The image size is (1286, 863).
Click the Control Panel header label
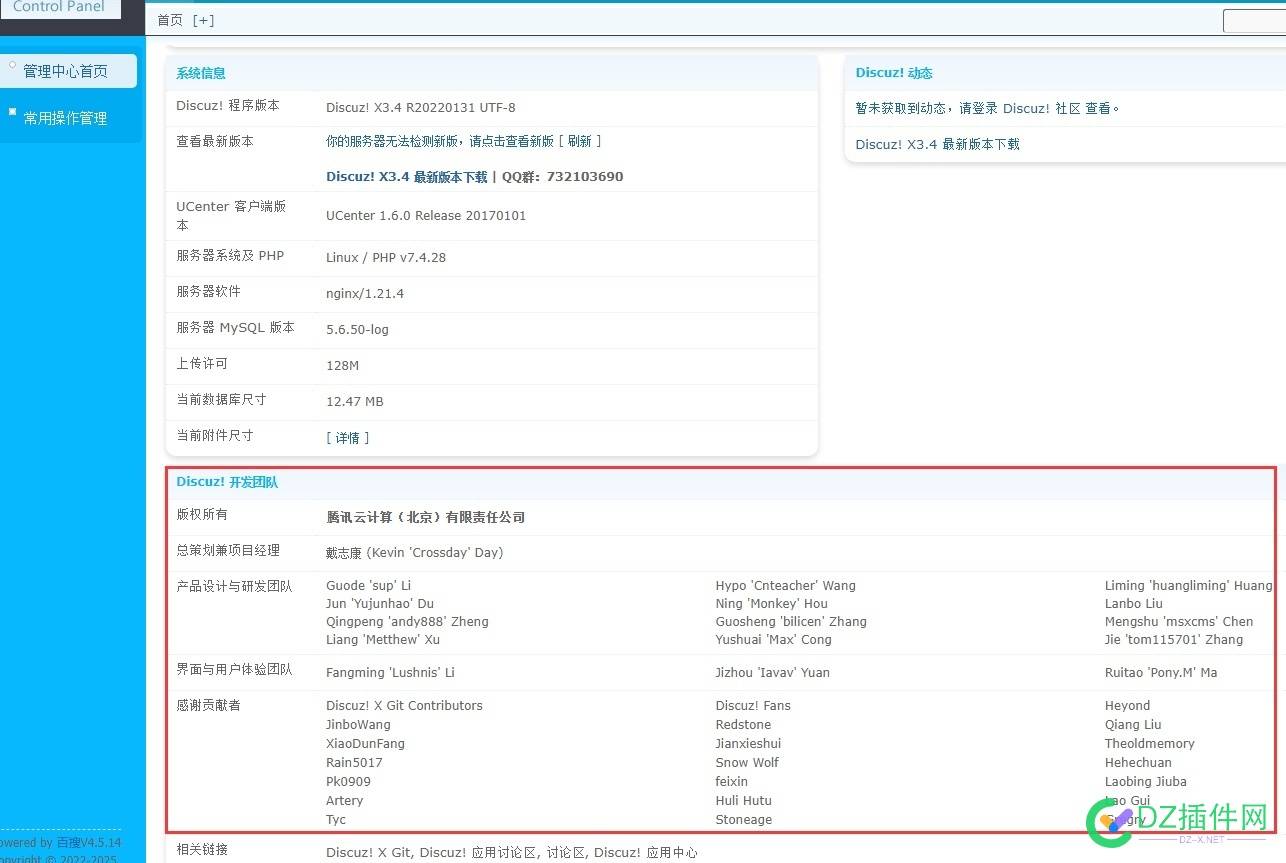tap(59, 7)
